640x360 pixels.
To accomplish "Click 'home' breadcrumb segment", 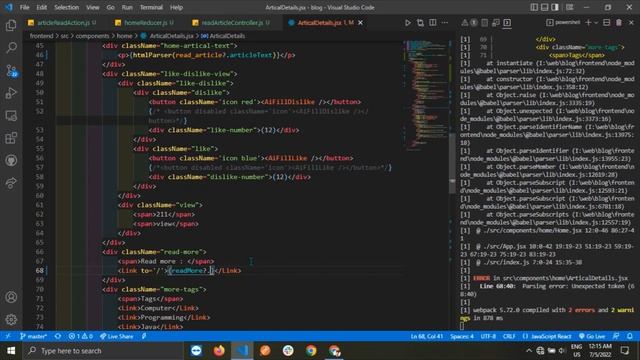I will [x=124, y=36].
